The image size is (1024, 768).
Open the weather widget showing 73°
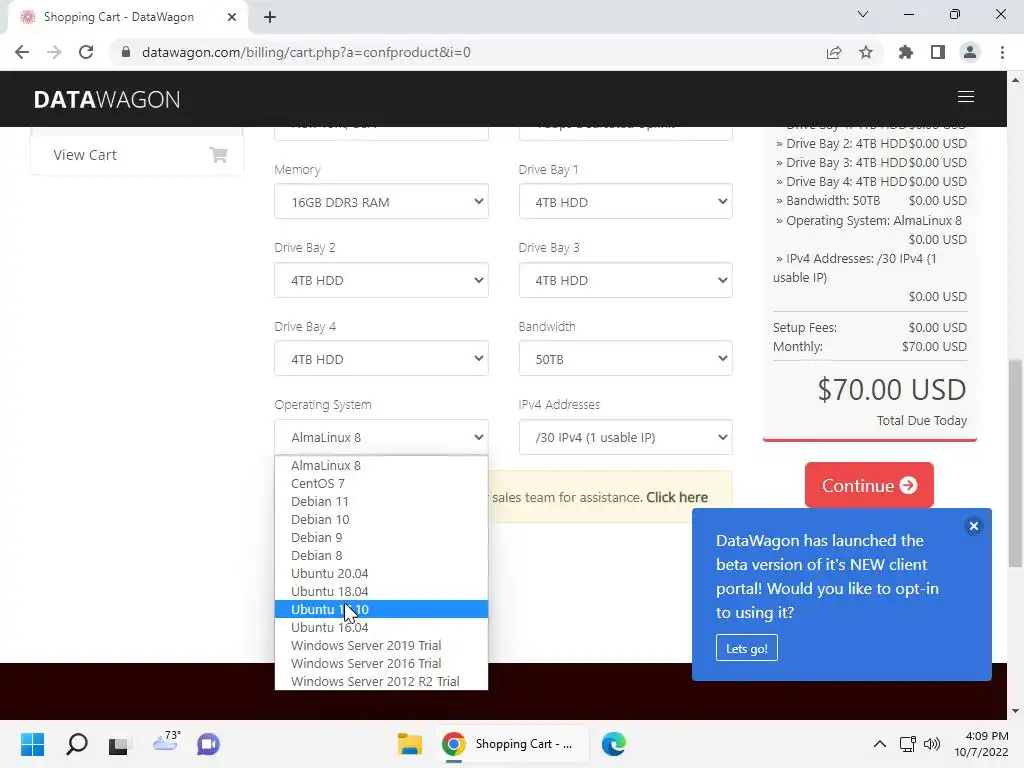pos(166,742)
